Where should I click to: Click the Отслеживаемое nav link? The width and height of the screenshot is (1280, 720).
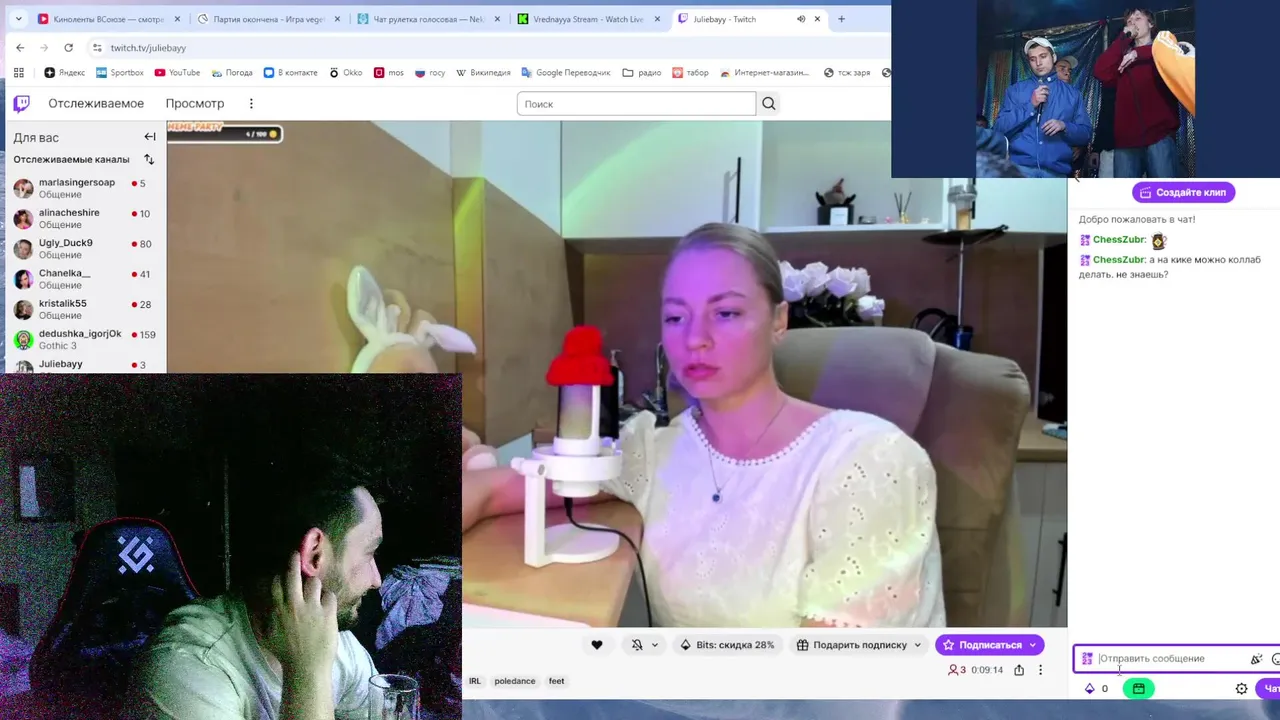point(96,103)
